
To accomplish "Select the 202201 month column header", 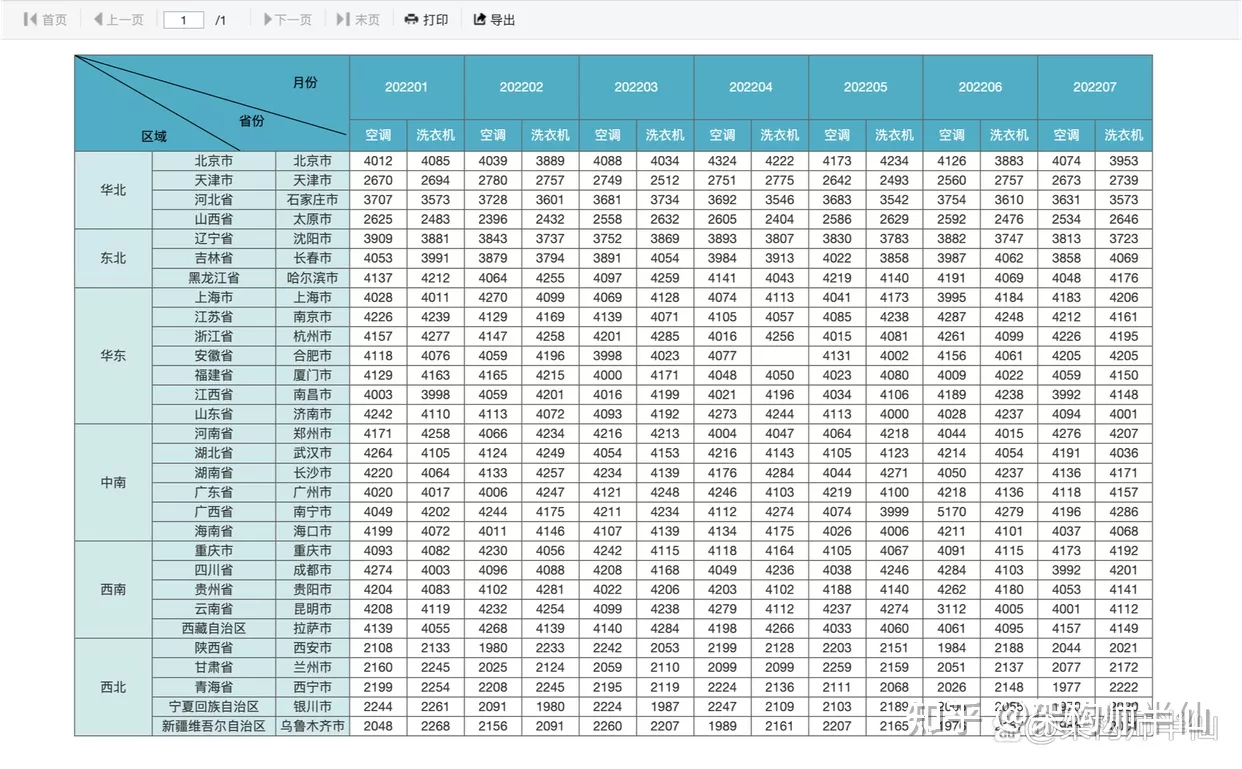I will (407, 87).
